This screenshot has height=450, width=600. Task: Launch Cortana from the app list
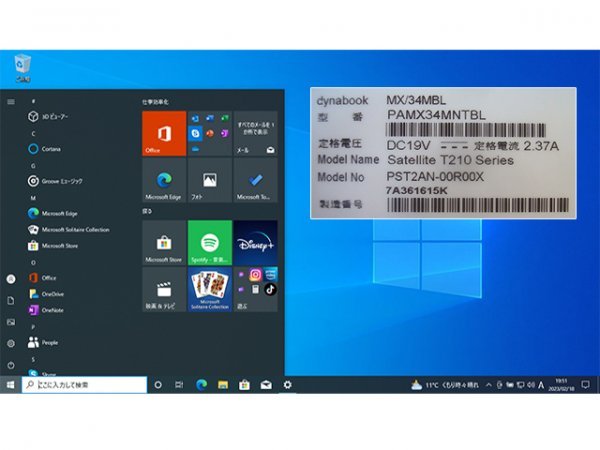click(44, 149)
